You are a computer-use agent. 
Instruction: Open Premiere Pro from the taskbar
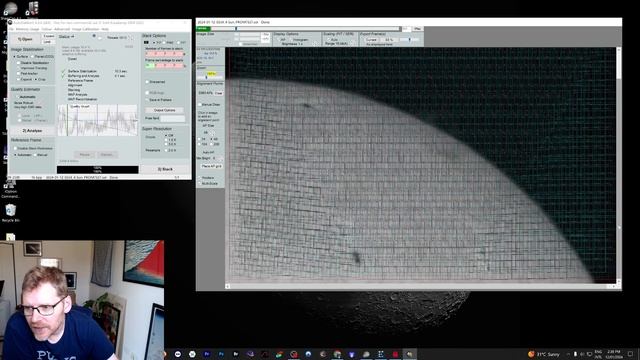click(x=207, y=354)
